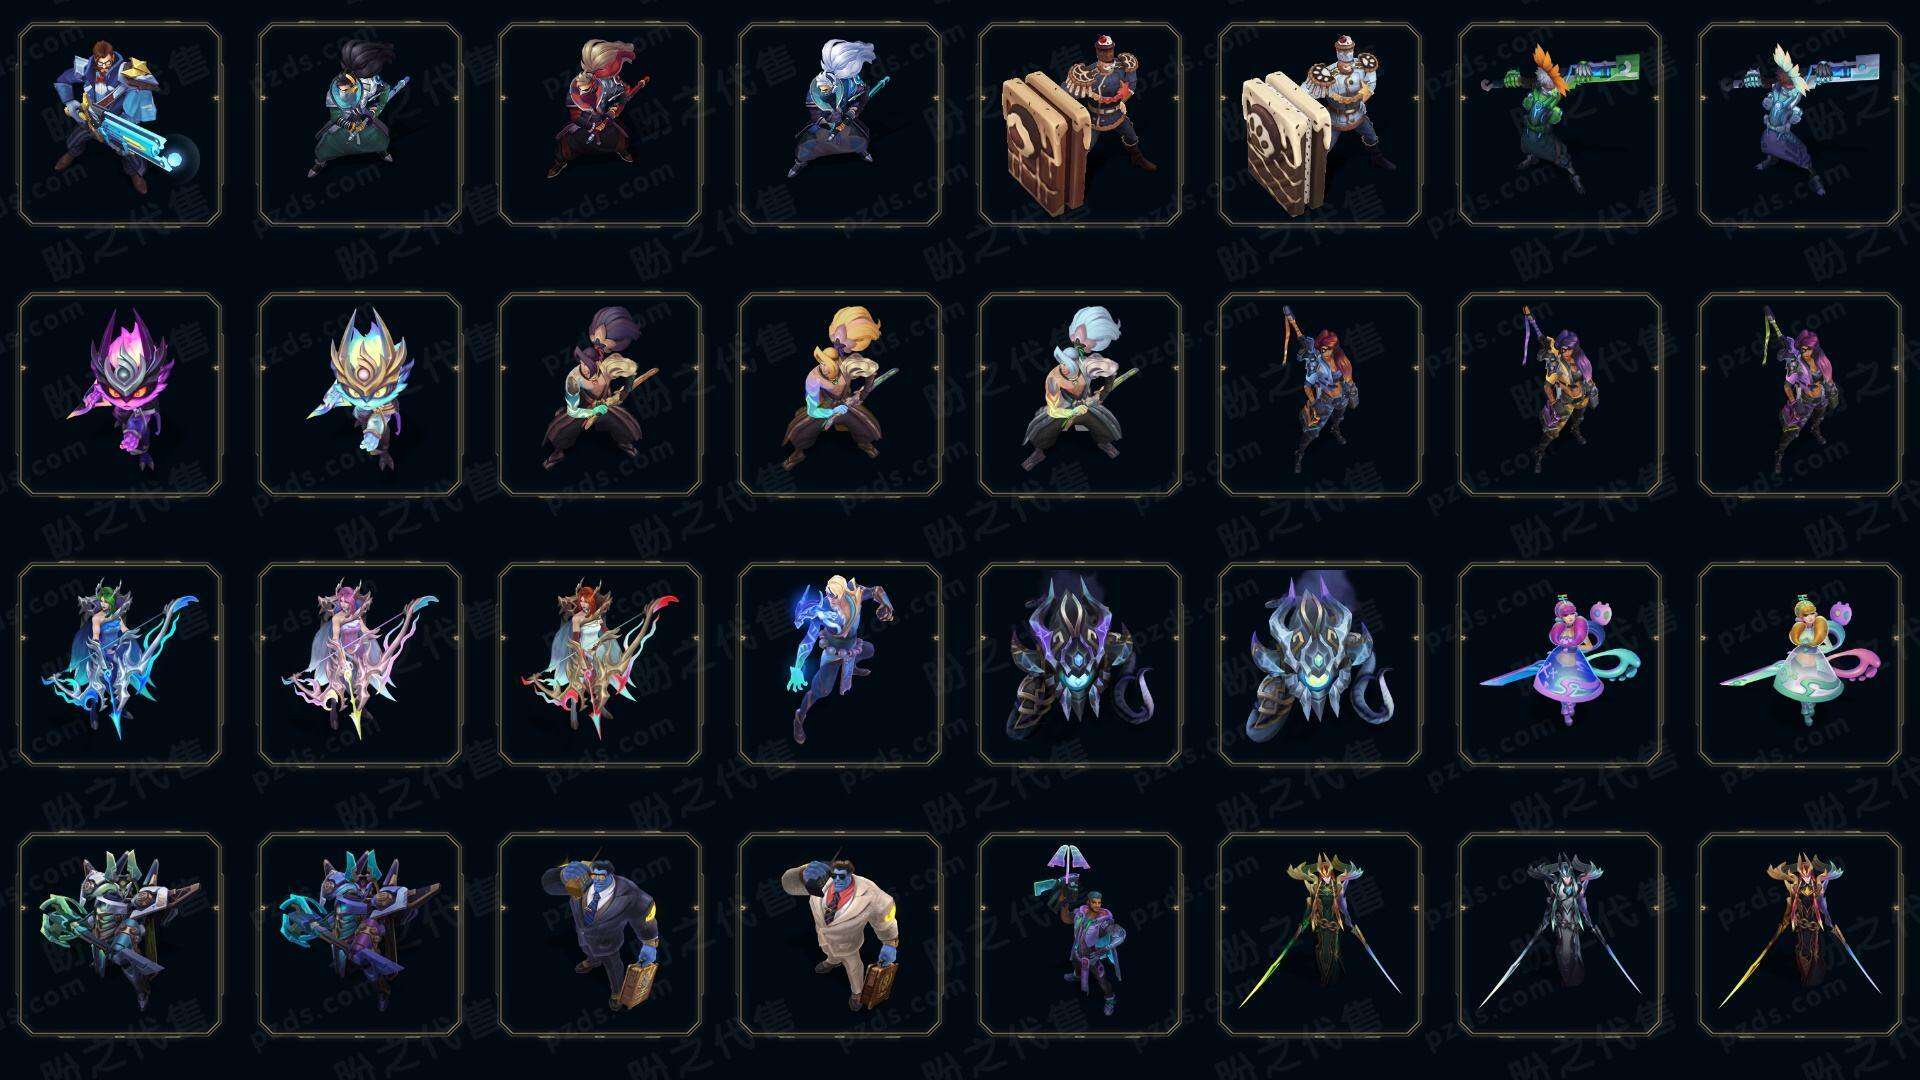Select the red-haired whip fighter skin

click(1320, 394)
